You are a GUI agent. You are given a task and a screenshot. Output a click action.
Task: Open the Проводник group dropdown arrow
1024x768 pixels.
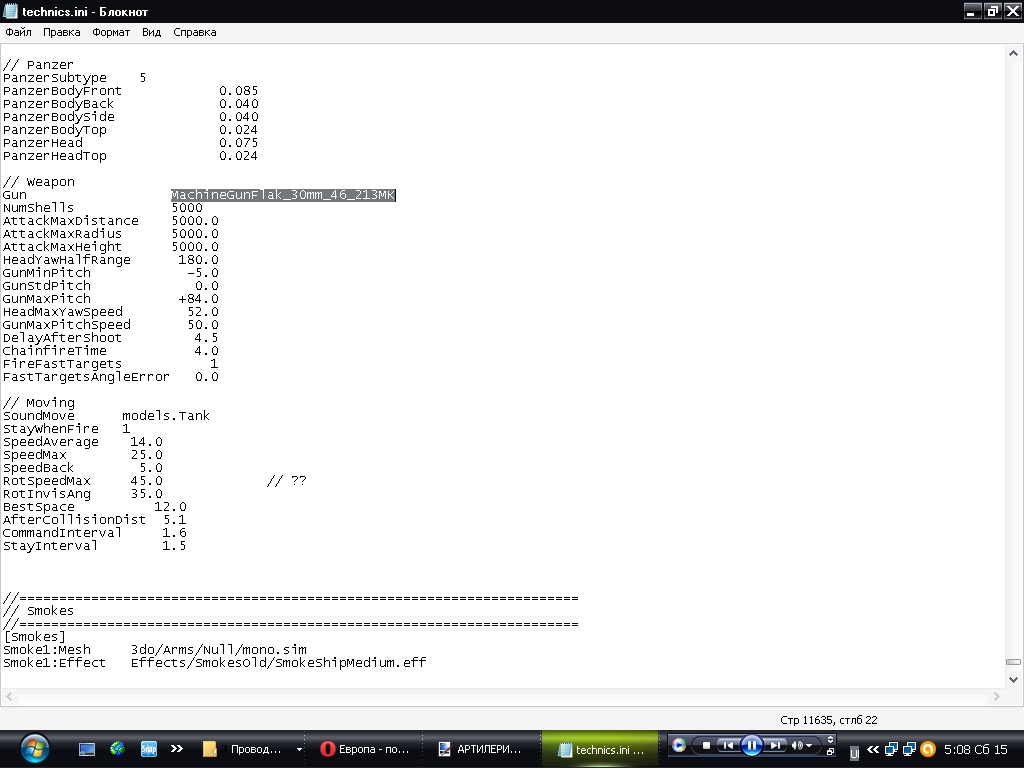(x=299, y=749)
